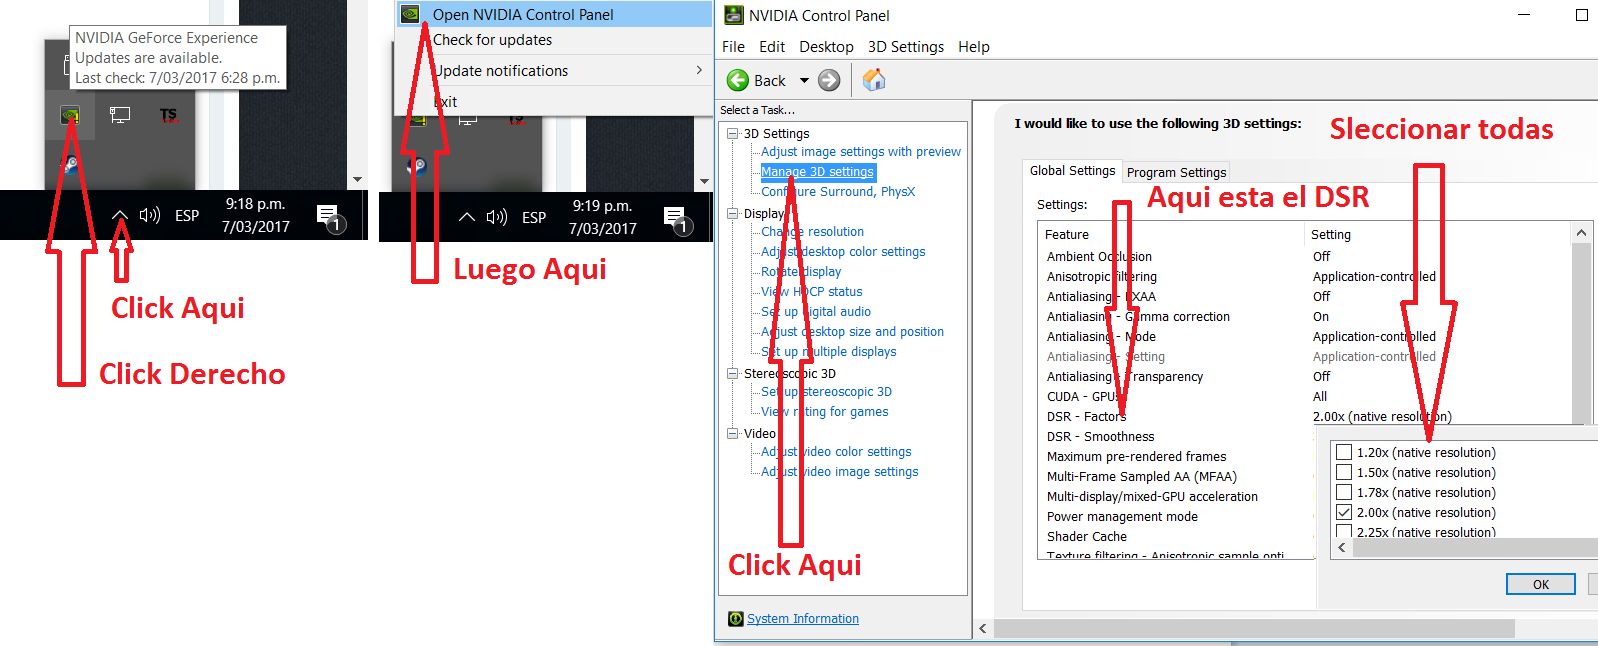This screenshot has width=1598, height=646.
Task: Click the 9:19 p.m. taskbar clock
Action: tap(602, 217)
